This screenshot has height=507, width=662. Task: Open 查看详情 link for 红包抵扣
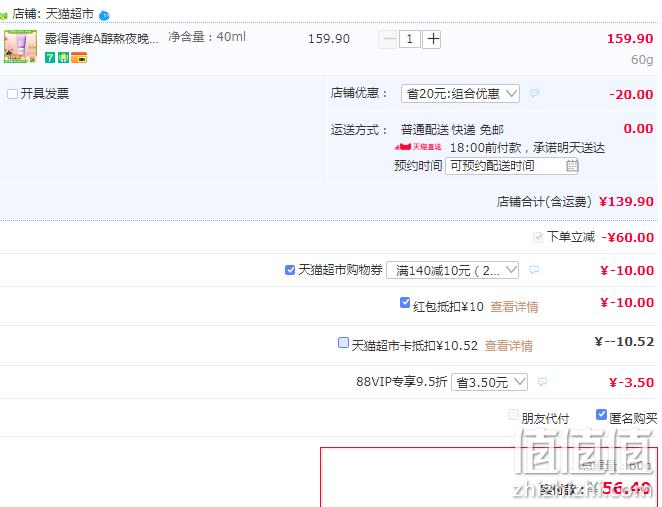tap(514, 307)
